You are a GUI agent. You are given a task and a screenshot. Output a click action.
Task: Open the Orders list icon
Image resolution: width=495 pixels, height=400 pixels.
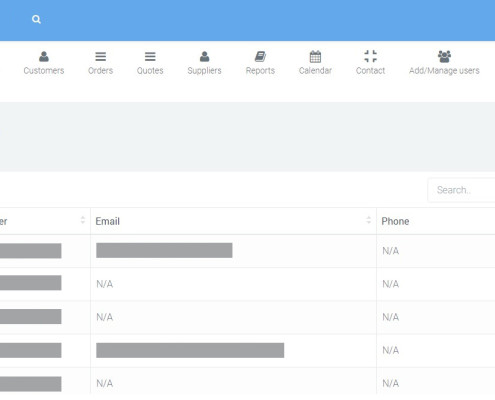point(100,57)
